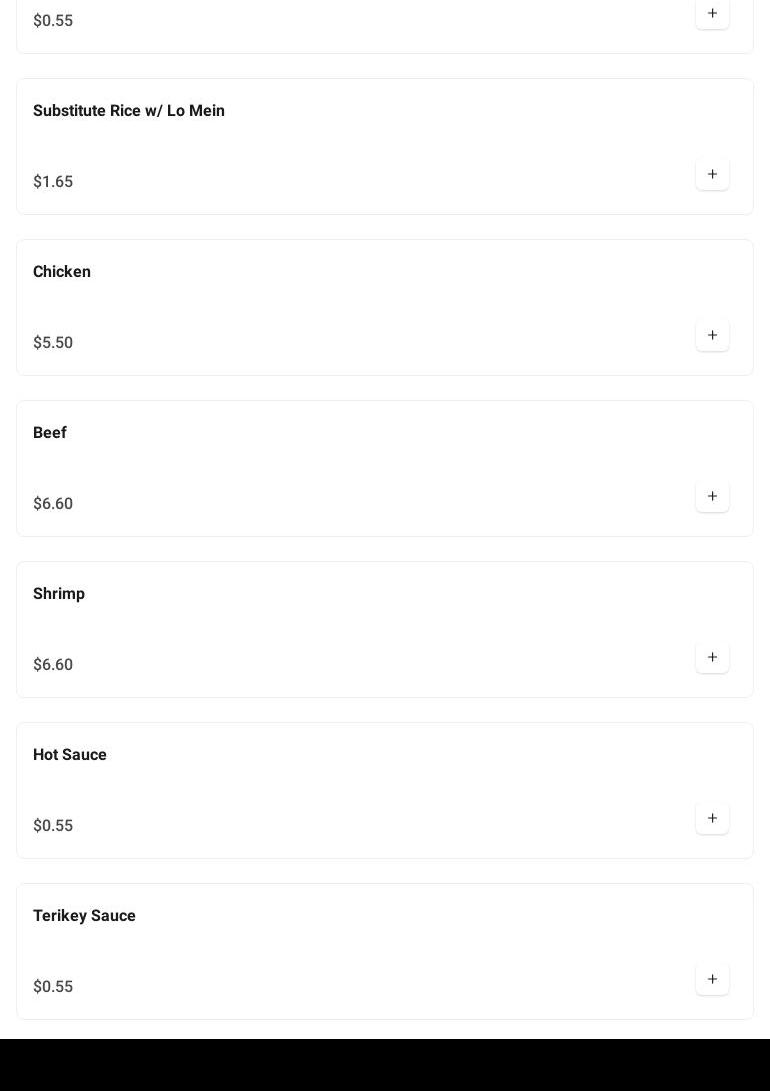Select the Hot Sauce item name

coord(70,755)
